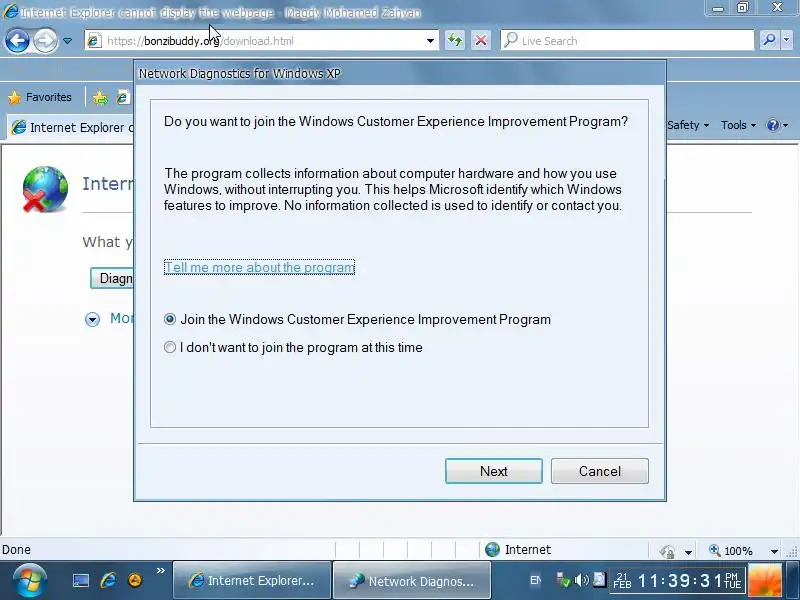Open the Safety menu
This screenshot has width=800, height=600.
pyautogui.click(x=688, y=125)
